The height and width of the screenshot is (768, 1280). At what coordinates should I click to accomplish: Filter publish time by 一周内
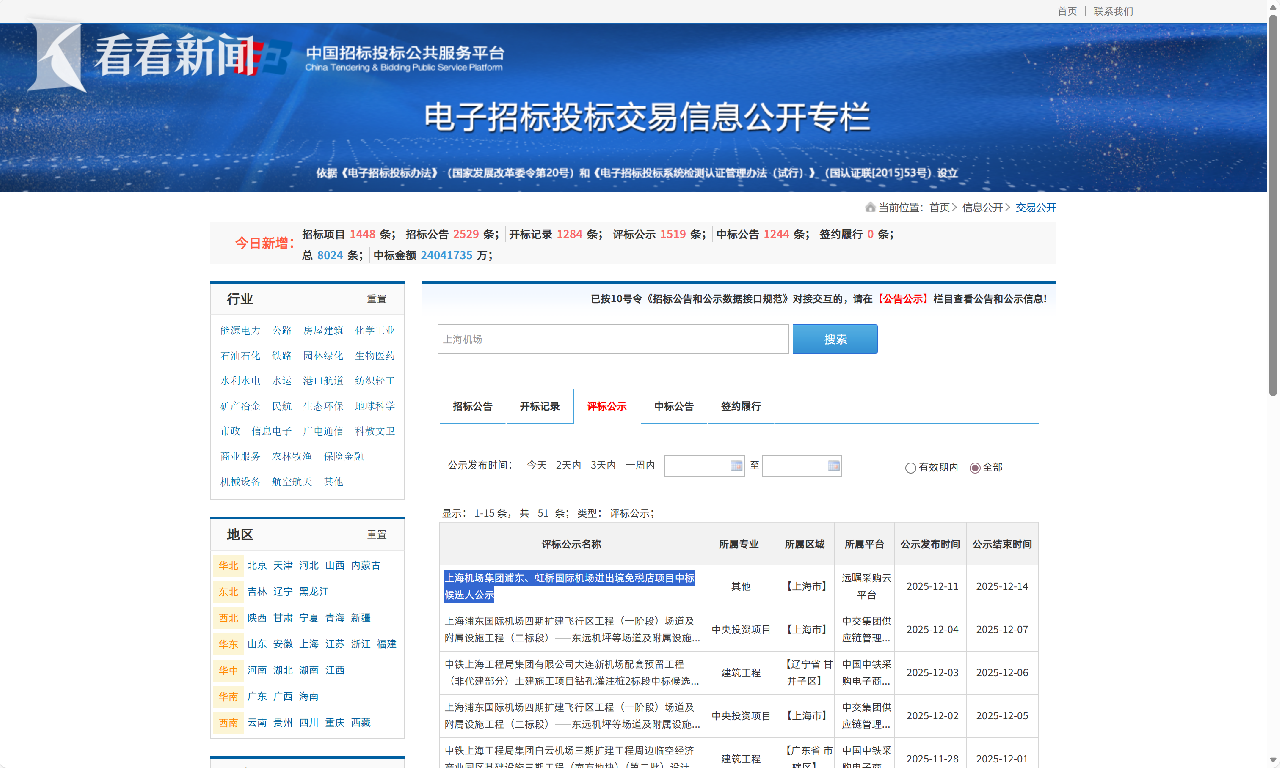click(x=640, y=466)
